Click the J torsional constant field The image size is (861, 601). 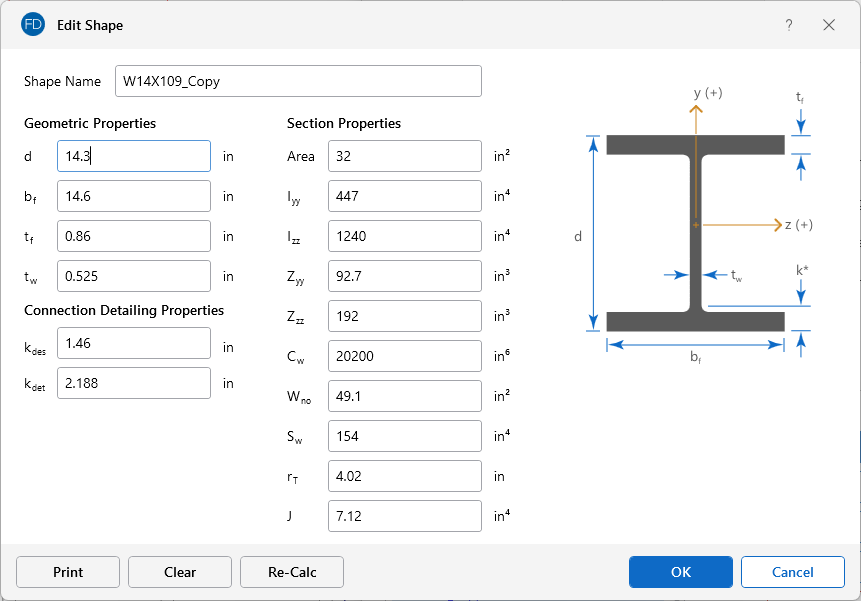point(404,516)
